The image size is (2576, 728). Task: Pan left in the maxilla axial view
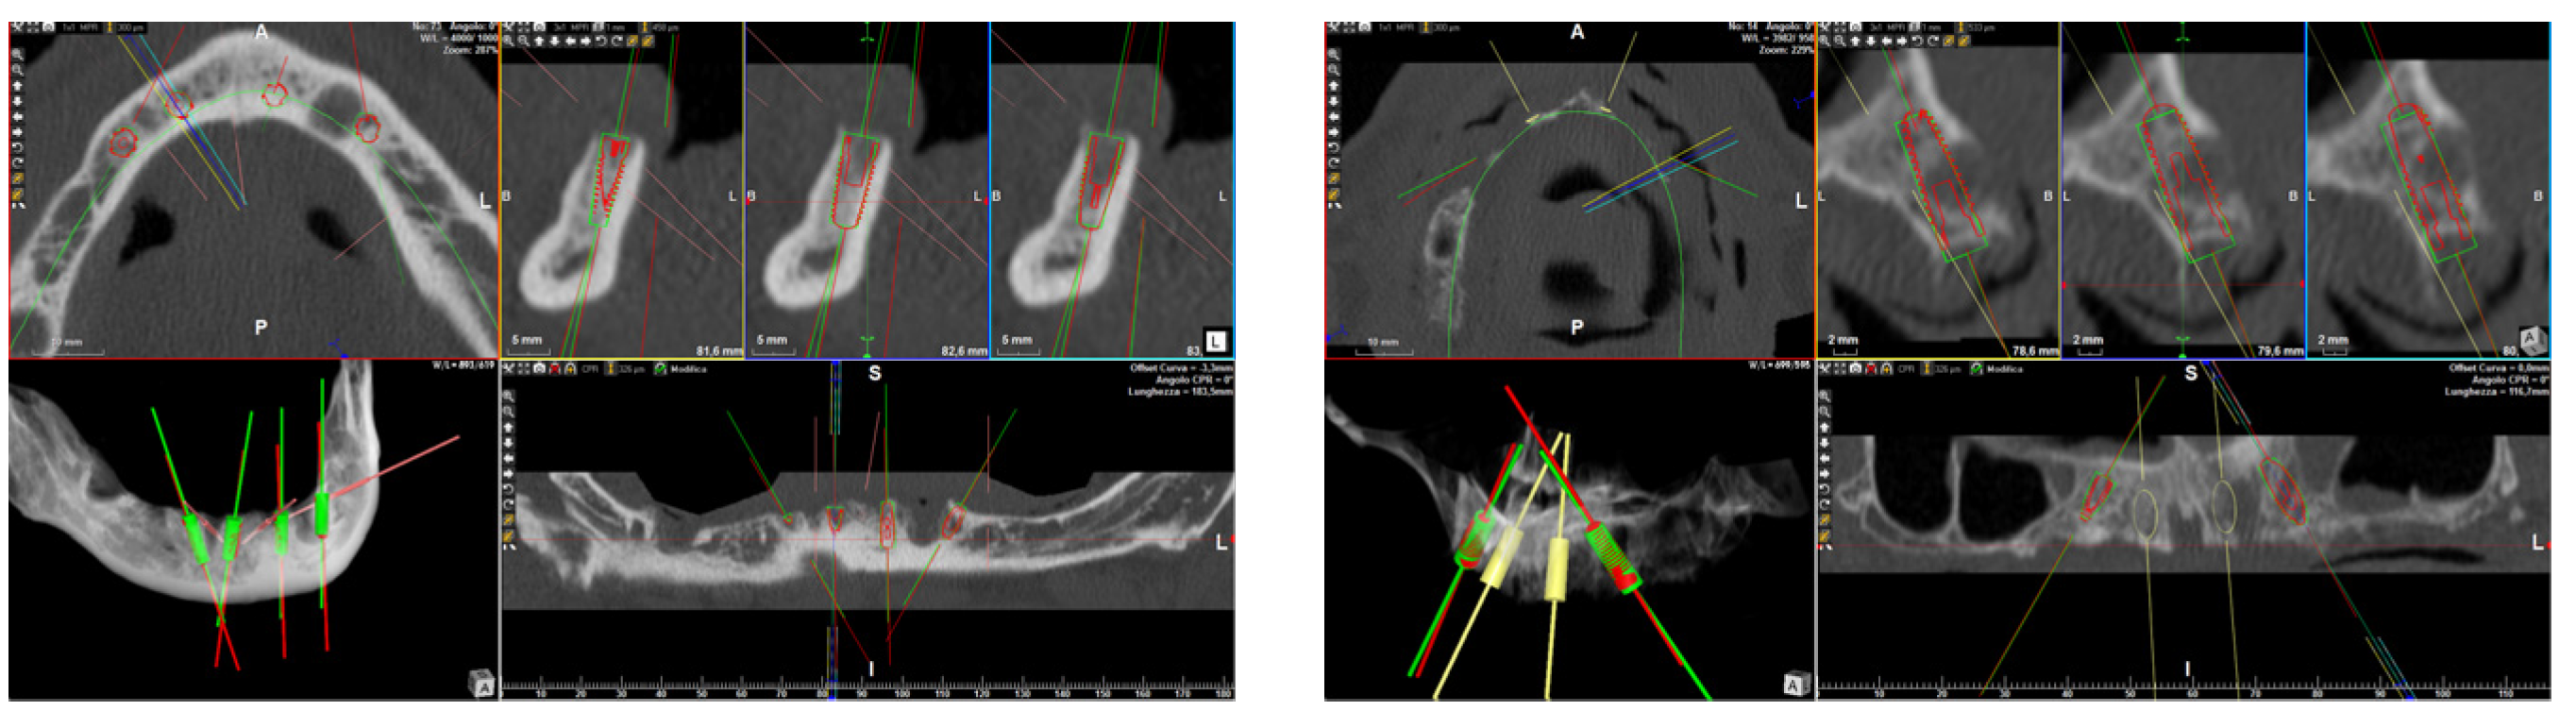1334,116
